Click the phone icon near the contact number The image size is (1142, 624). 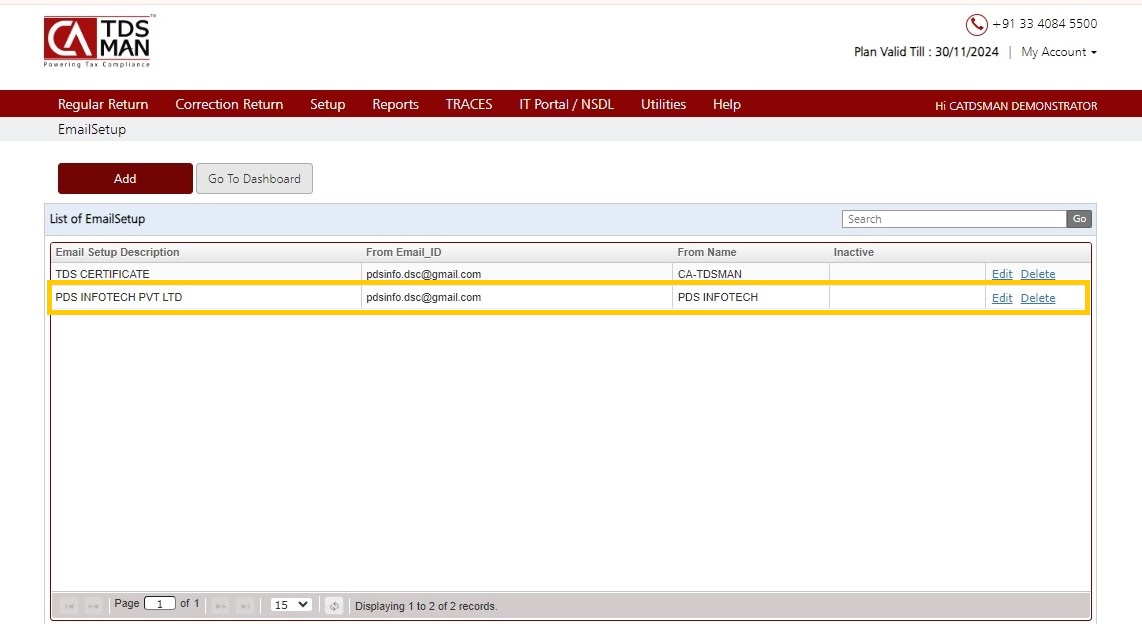pyautogui.click(x=976, y=25)
